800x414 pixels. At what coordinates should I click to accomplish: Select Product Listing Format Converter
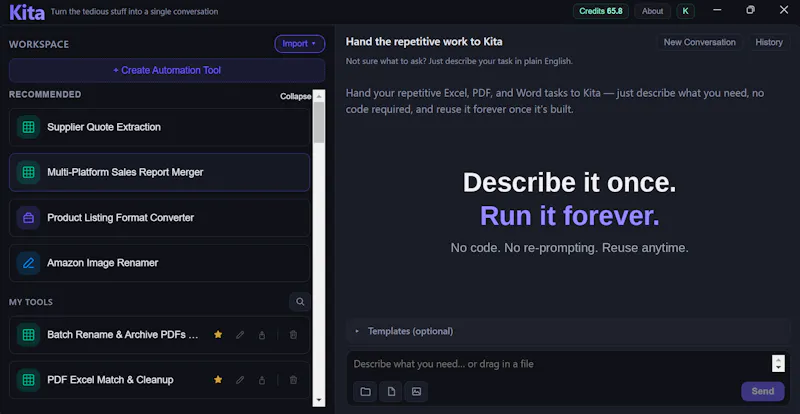159,218
